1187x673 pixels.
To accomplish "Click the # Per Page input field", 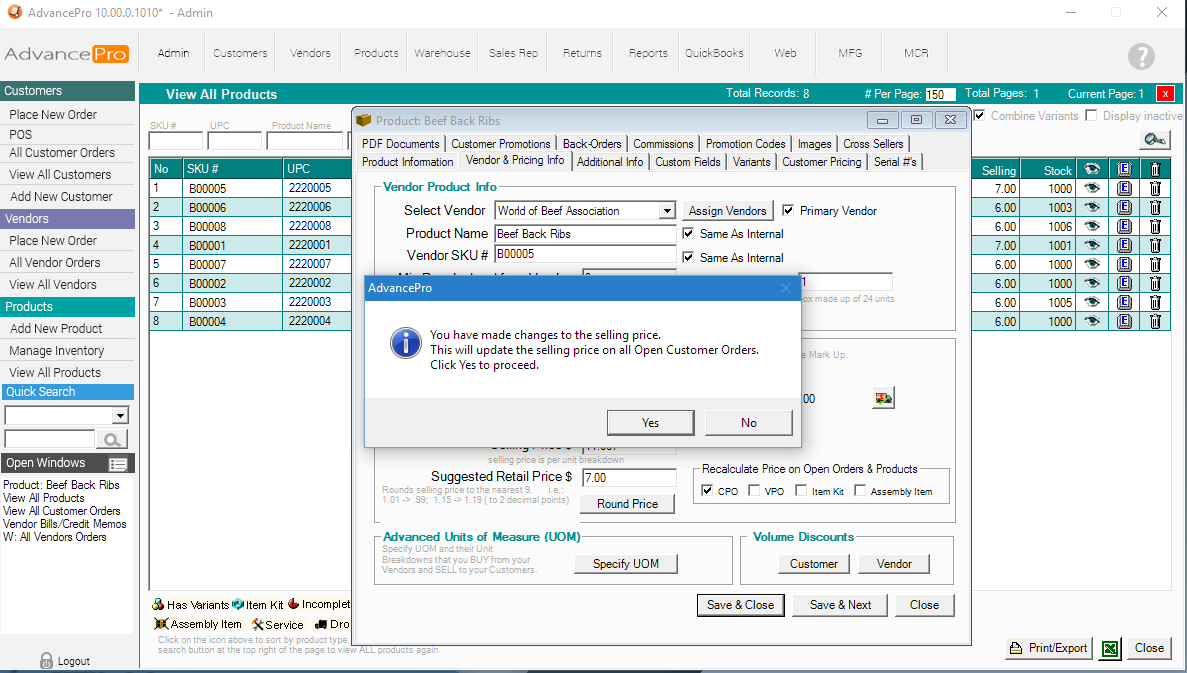I will 940,95.
